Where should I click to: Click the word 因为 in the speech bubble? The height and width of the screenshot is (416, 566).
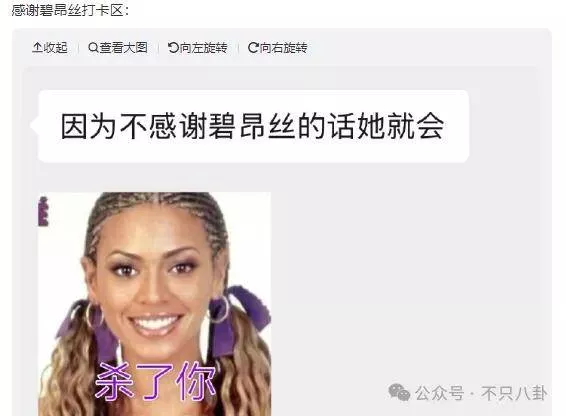[x=88, y=126]
